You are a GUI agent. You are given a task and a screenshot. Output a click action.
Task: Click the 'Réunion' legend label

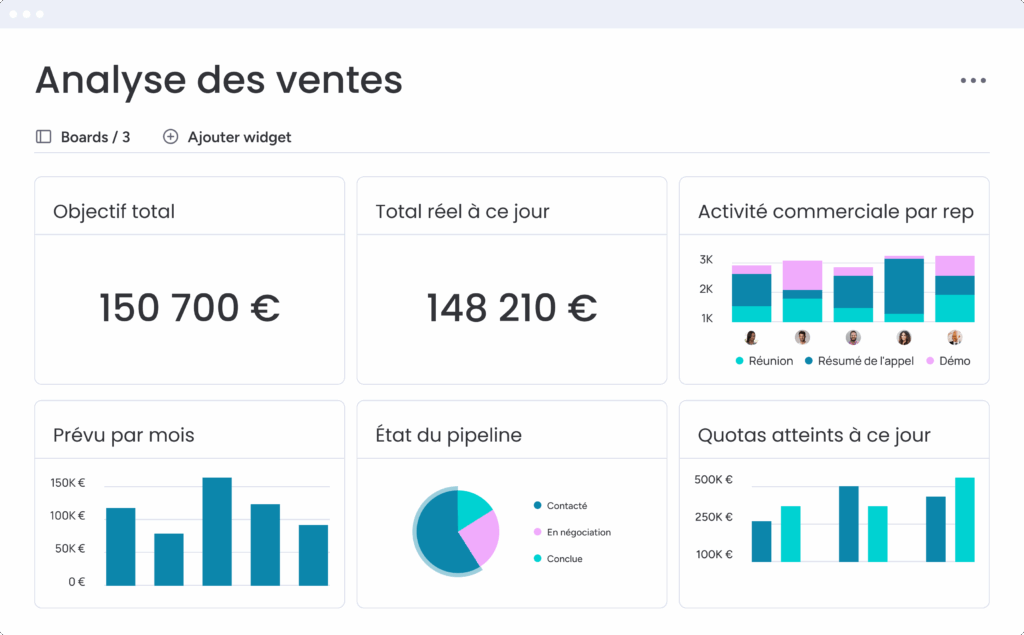tap(771, 361)
